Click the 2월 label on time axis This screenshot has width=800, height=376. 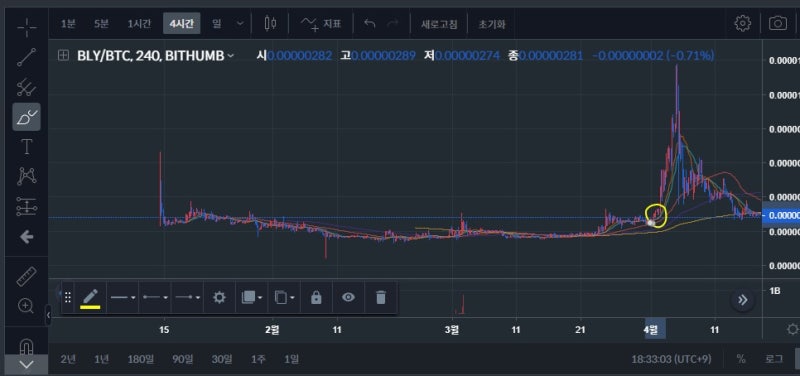click(272, 330)
